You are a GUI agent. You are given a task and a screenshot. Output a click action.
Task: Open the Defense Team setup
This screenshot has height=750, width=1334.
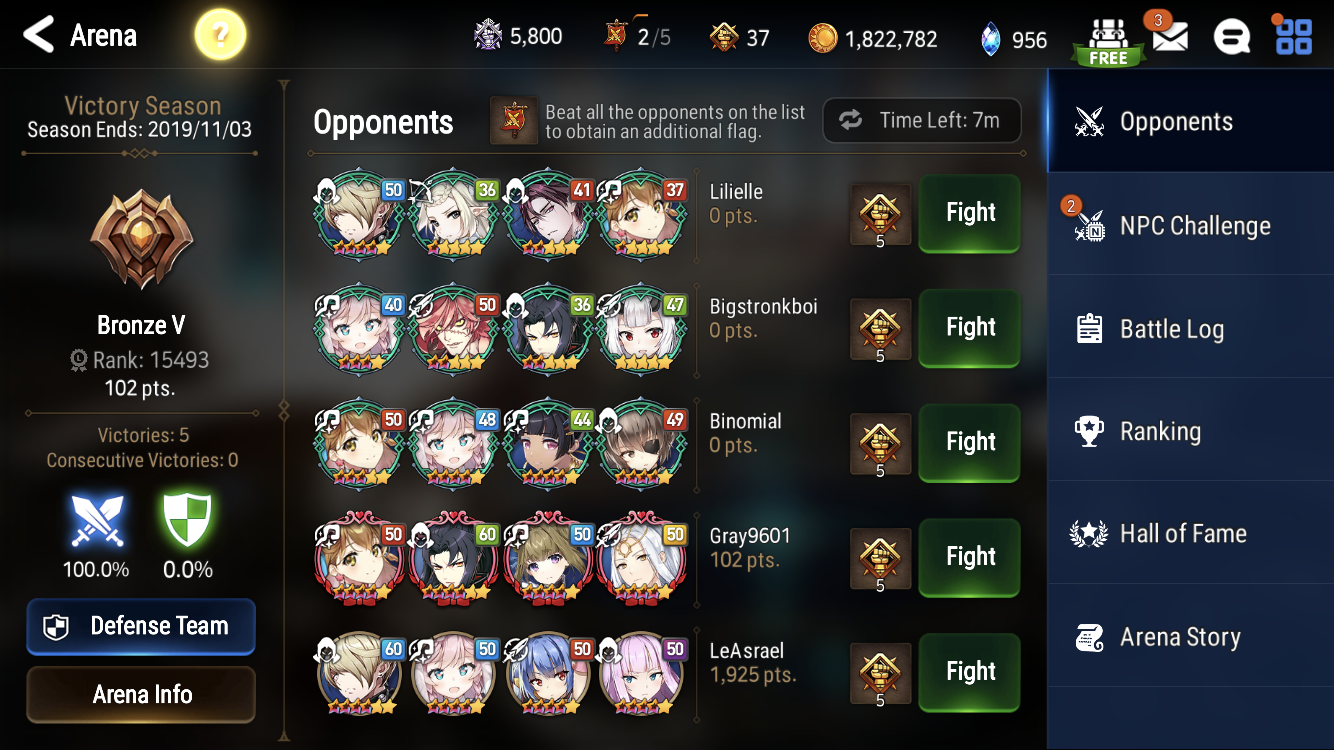pos(141,626)
